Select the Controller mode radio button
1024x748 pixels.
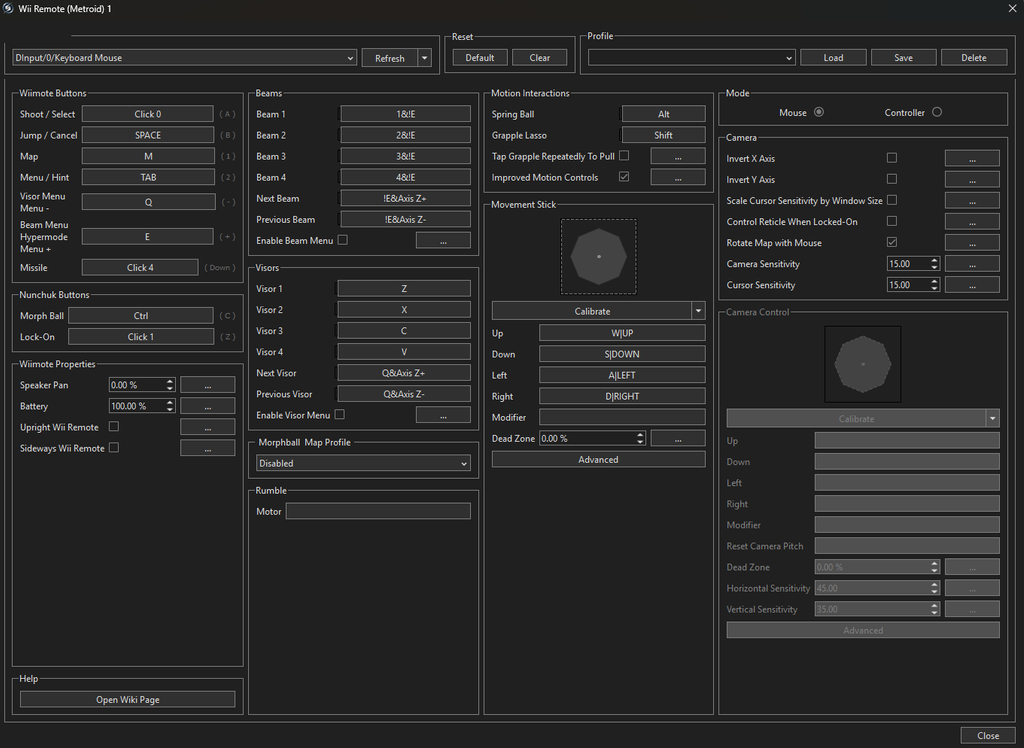937,112
